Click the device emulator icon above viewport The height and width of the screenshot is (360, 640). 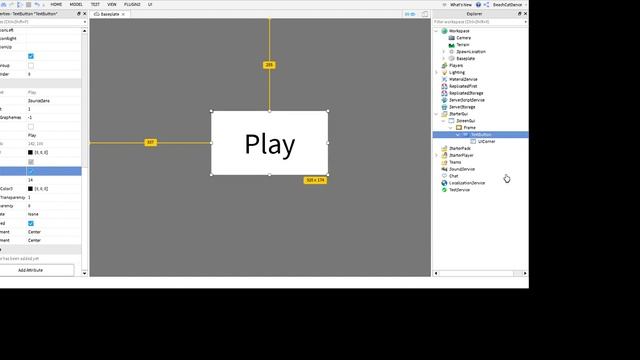point(424,14)
